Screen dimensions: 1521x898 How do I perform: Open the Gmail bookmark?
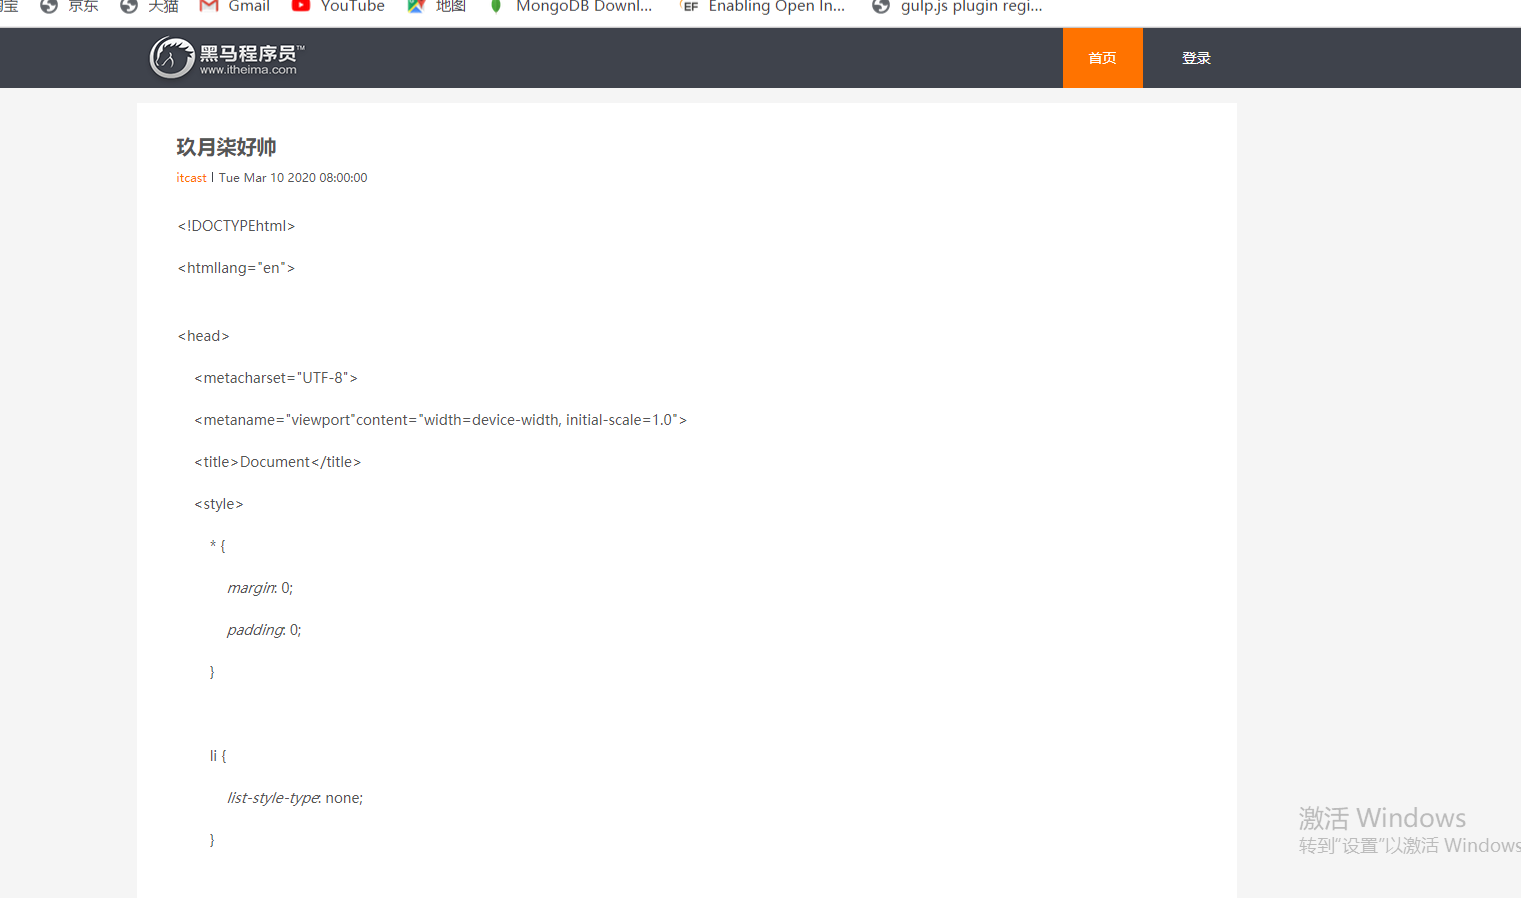(x=235, y=6)
